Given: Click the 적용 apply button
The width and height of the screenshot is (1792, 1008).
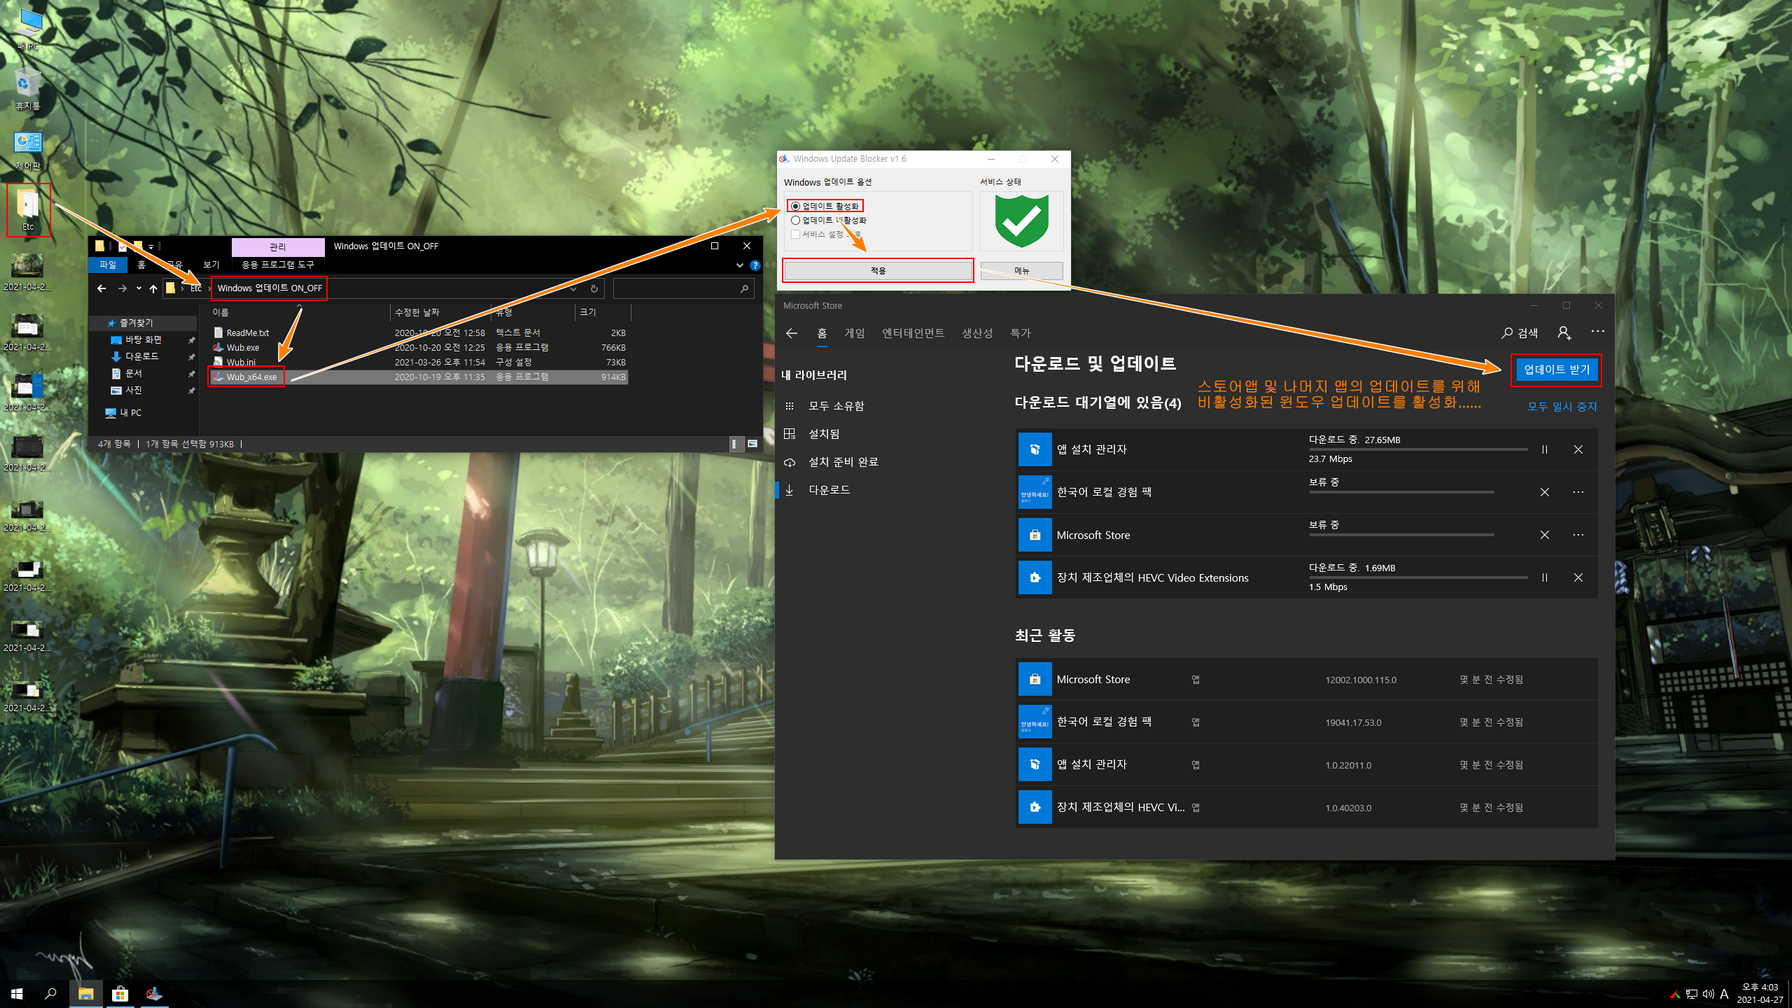Looking at the screenshot, I should click(877, 270).
